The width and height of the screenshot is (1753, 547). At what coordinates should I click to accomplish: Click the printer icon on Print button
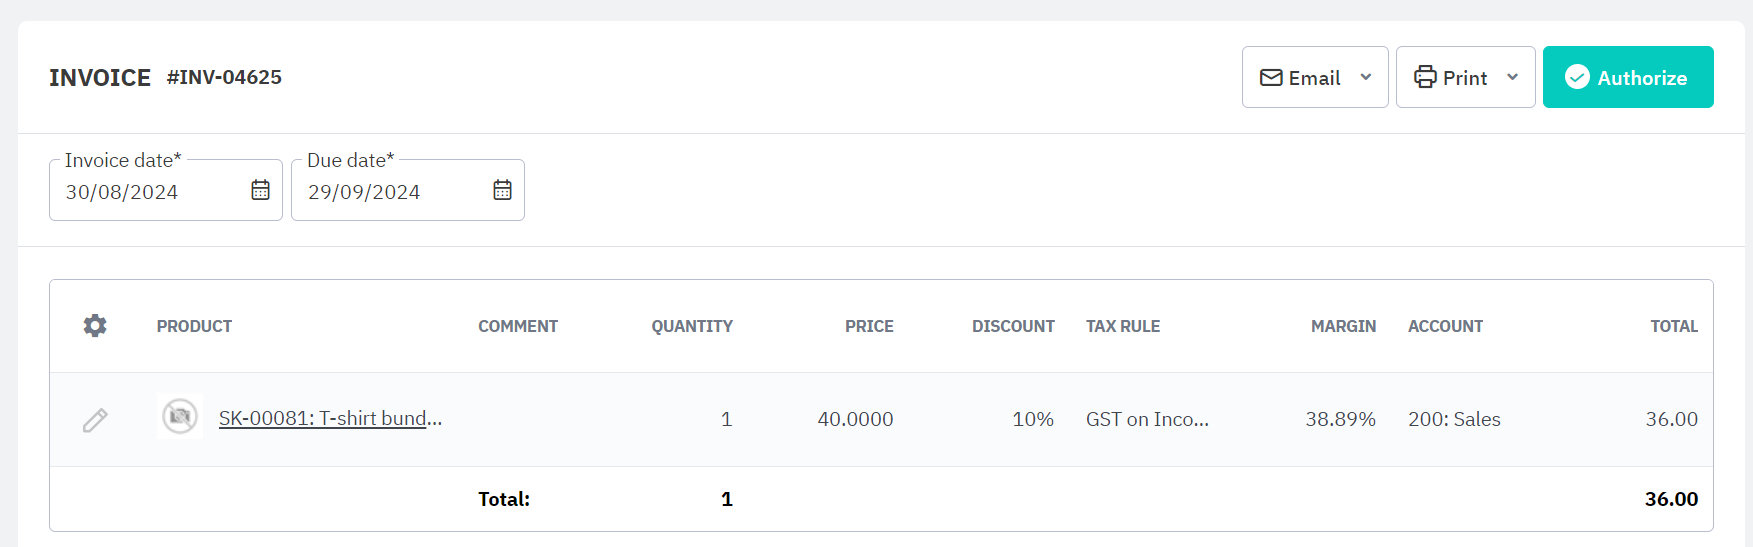point(1425,78)
